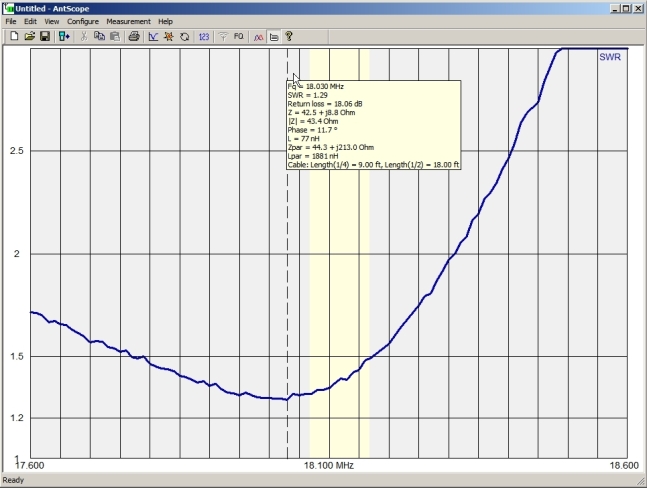Print the graph using printer icon
The image size is (647, 488).
[x=134, y=37]
